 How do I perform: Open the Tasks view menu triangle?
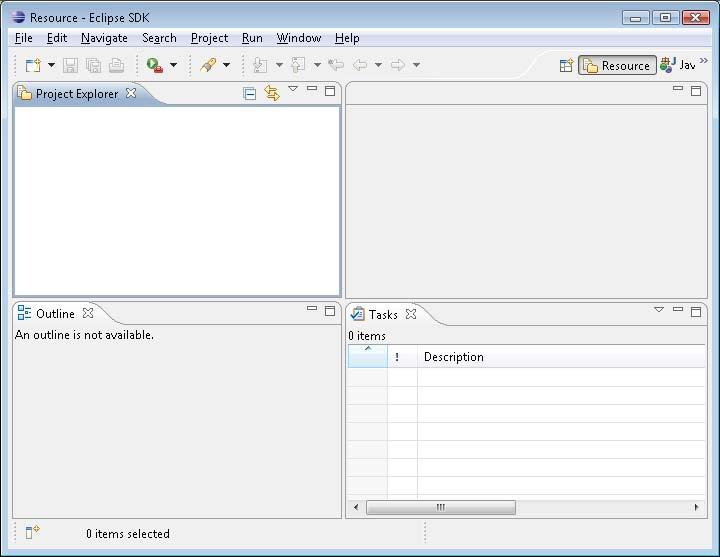point(659,309)
